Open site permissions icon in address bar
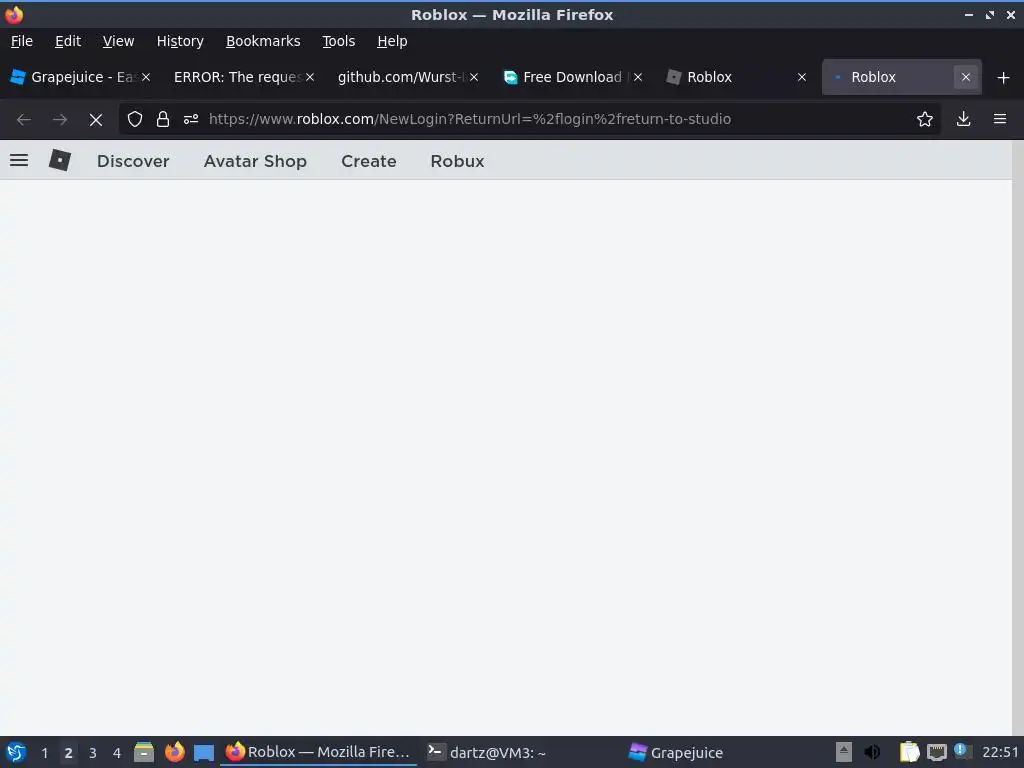 click(x=191, y=120)
